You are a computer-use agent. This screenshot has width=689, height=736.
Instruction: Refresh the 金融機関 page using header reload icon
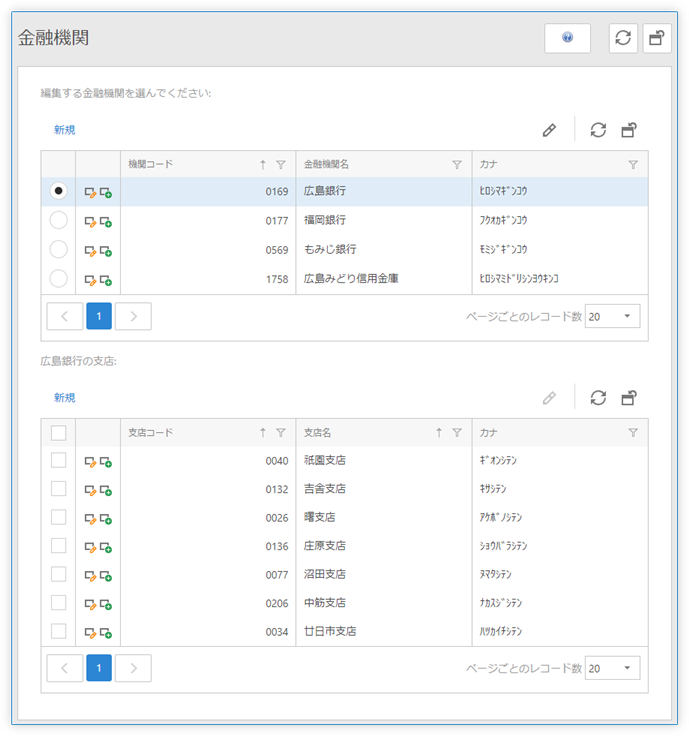(623, 38)
